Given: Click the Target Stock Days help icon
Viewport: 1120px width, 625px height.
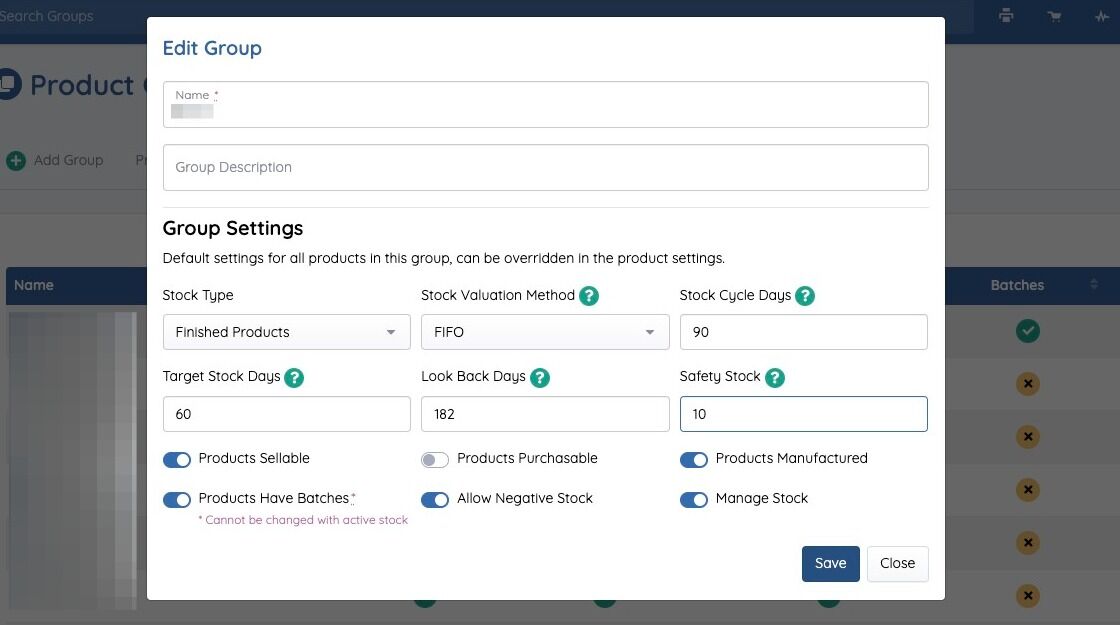Looking at the screenshot, I should pos(294,377).
